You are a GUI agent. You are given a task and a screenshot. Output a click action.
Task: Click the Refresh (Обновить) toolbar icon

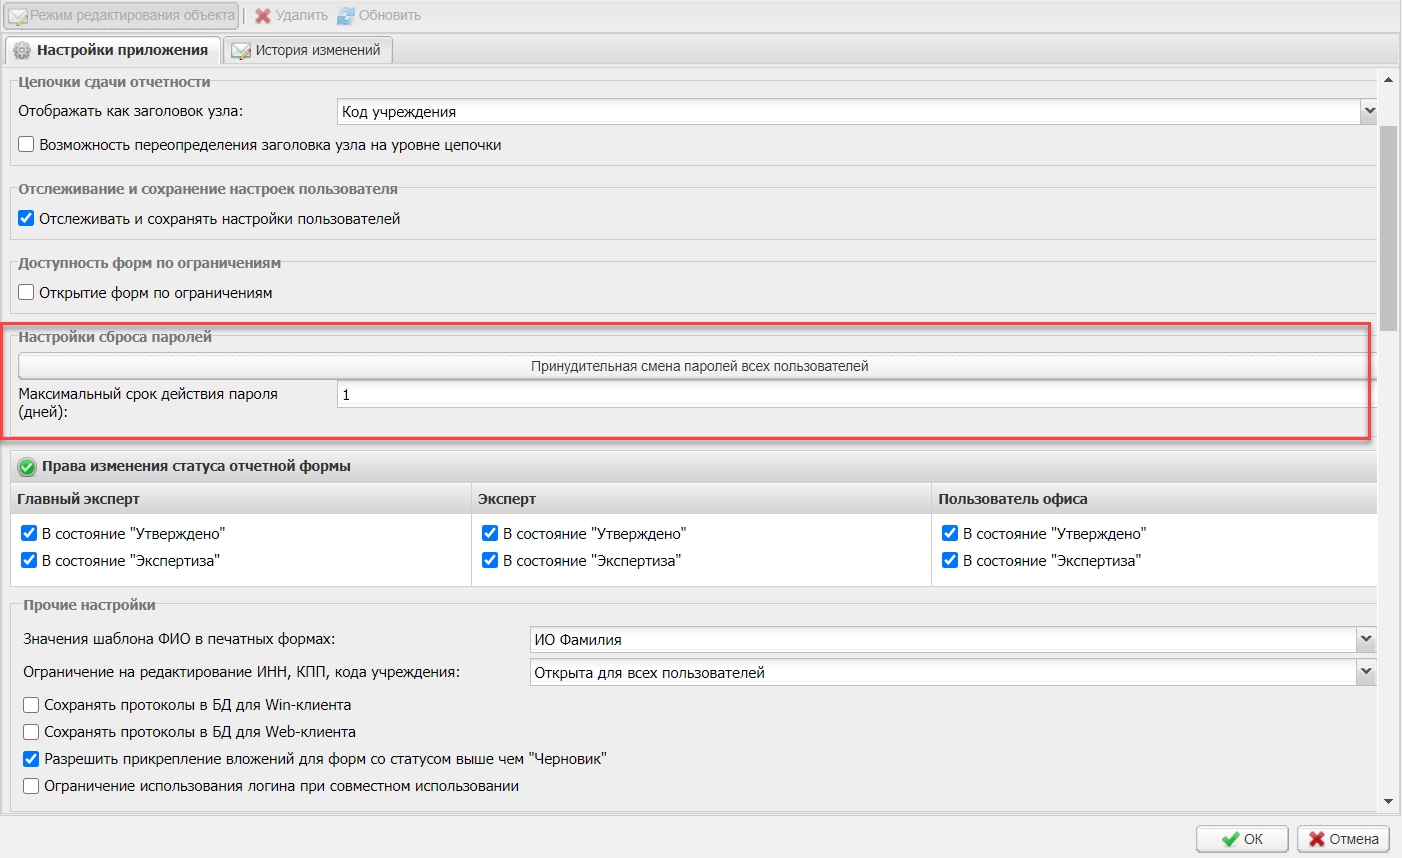[x=346, y=16]
